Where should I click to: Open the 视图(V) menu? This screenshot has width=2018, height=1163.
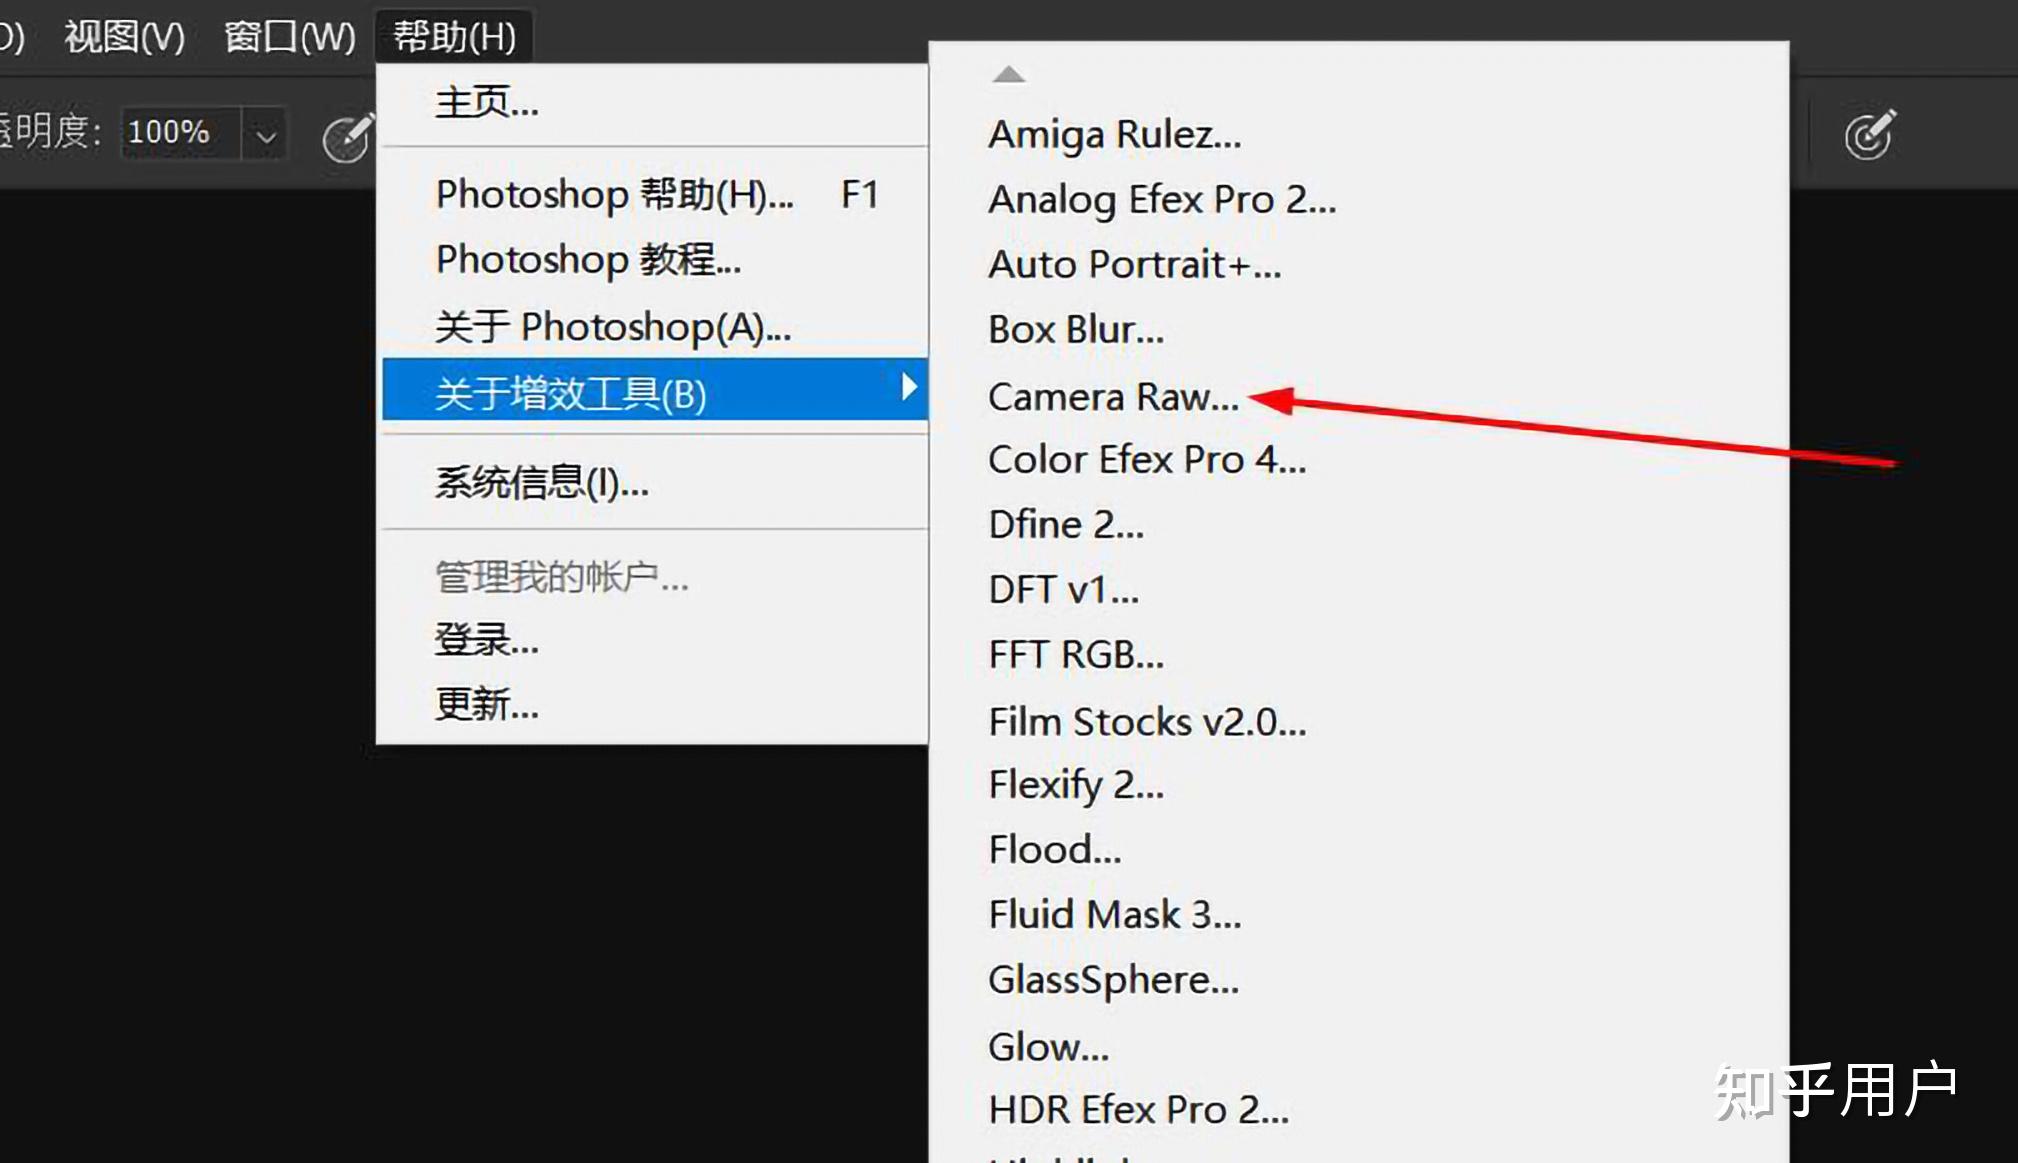pyautogui.click(x=124, y=37)
